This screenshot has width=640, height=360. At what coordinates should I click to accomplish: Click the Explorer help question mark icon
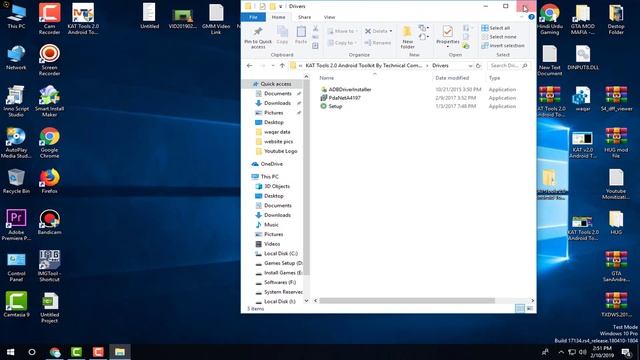click(x=531, y=17)
